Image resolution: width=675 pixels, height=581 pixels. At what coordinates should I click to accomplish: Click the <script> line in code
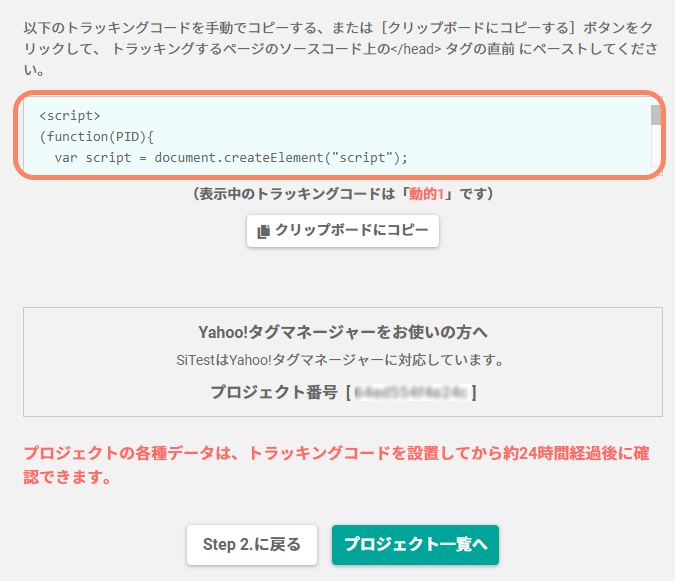(70, 116)
